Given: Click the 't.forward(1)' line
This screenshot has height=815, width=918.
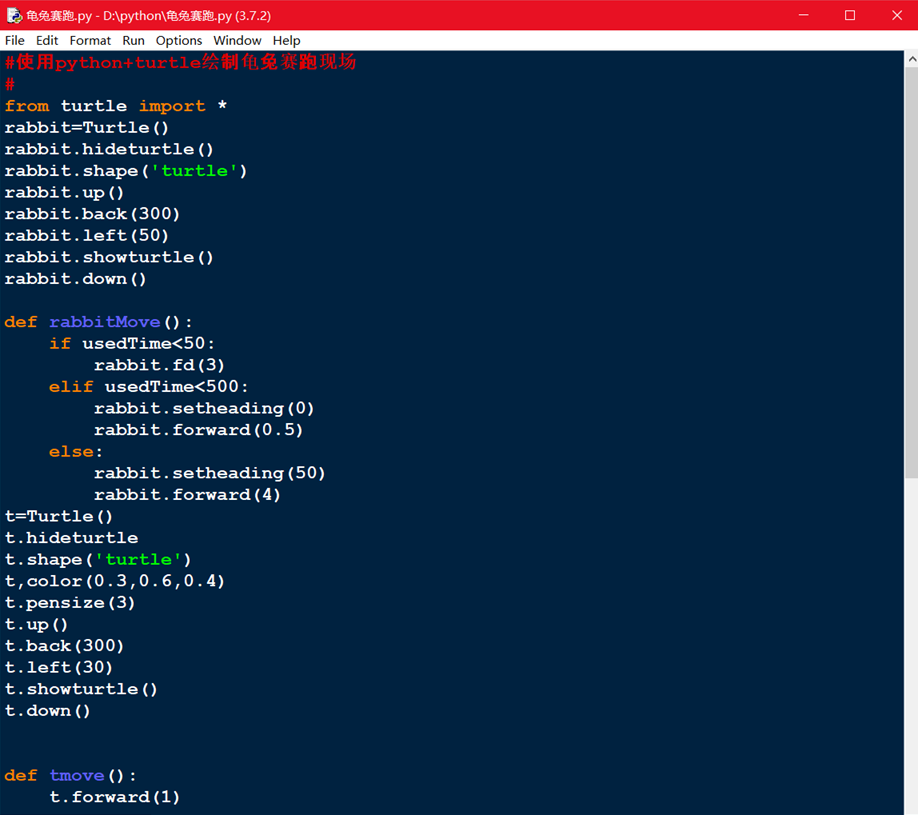Looking at the screenshot, I should pyautogui.click(x=115, y=797).
